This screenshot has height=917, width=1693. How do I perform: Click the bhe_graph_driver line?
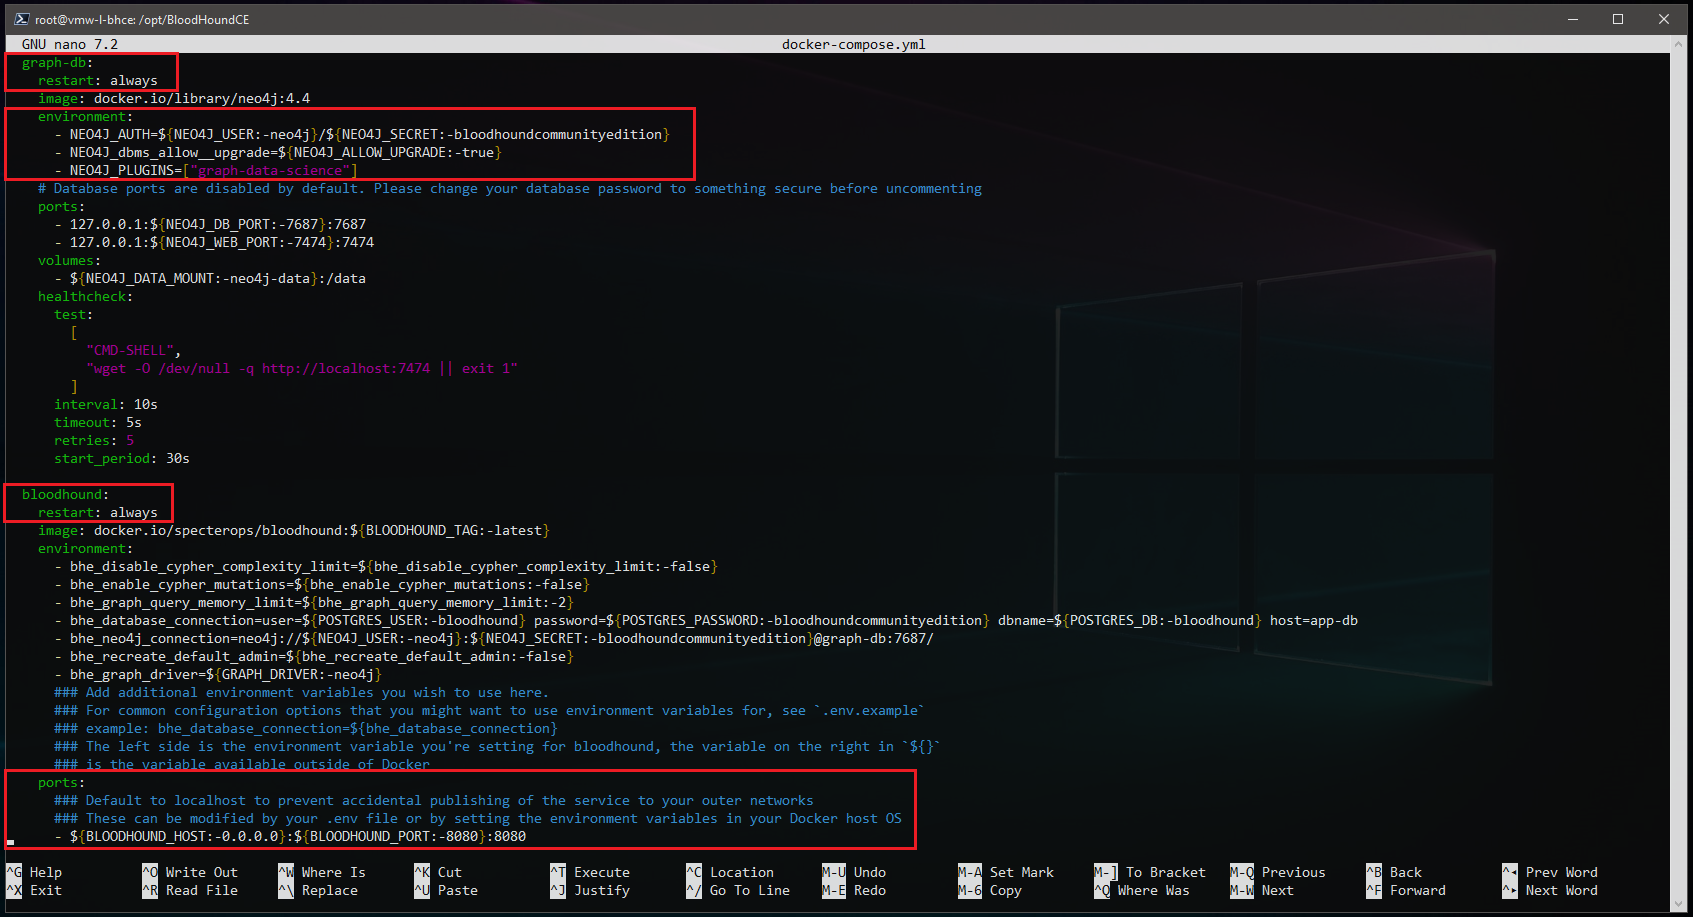tap(218, 674)
